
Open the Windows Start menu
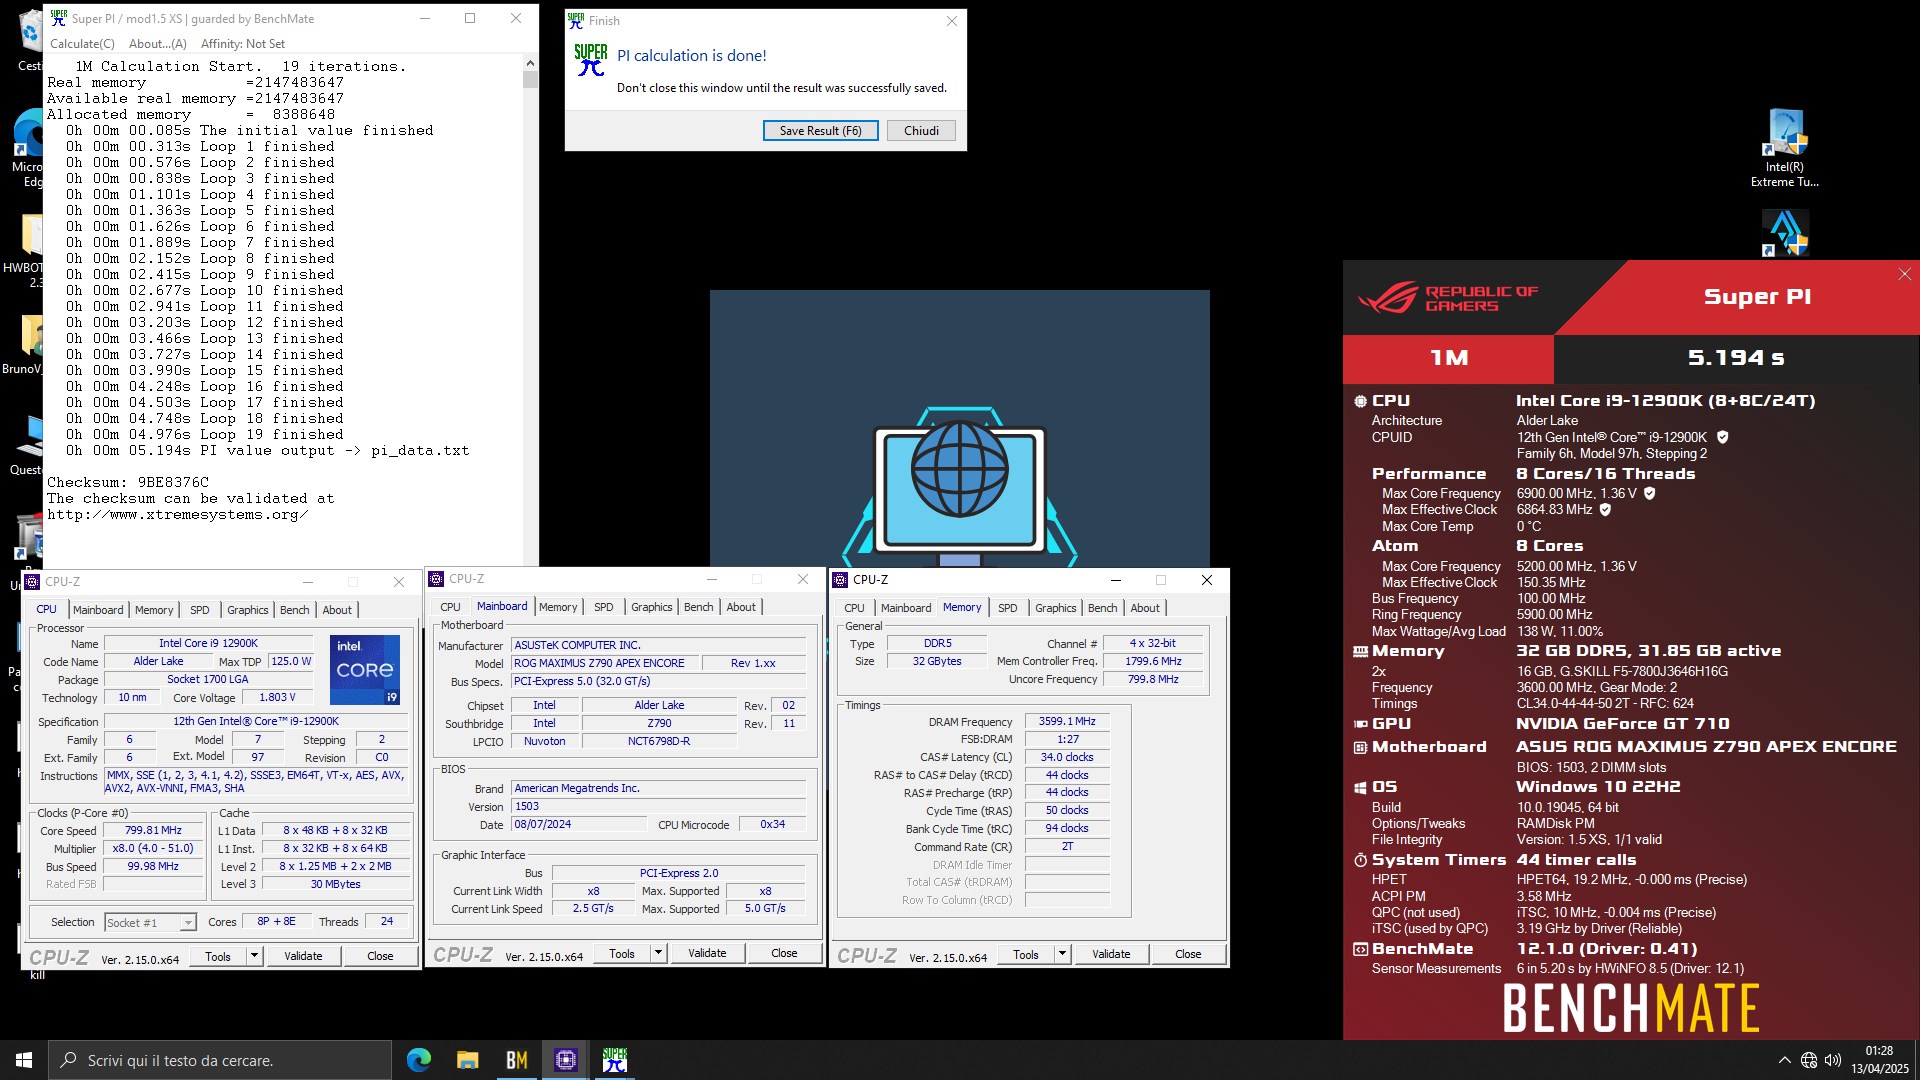(x=24, y=1060)
